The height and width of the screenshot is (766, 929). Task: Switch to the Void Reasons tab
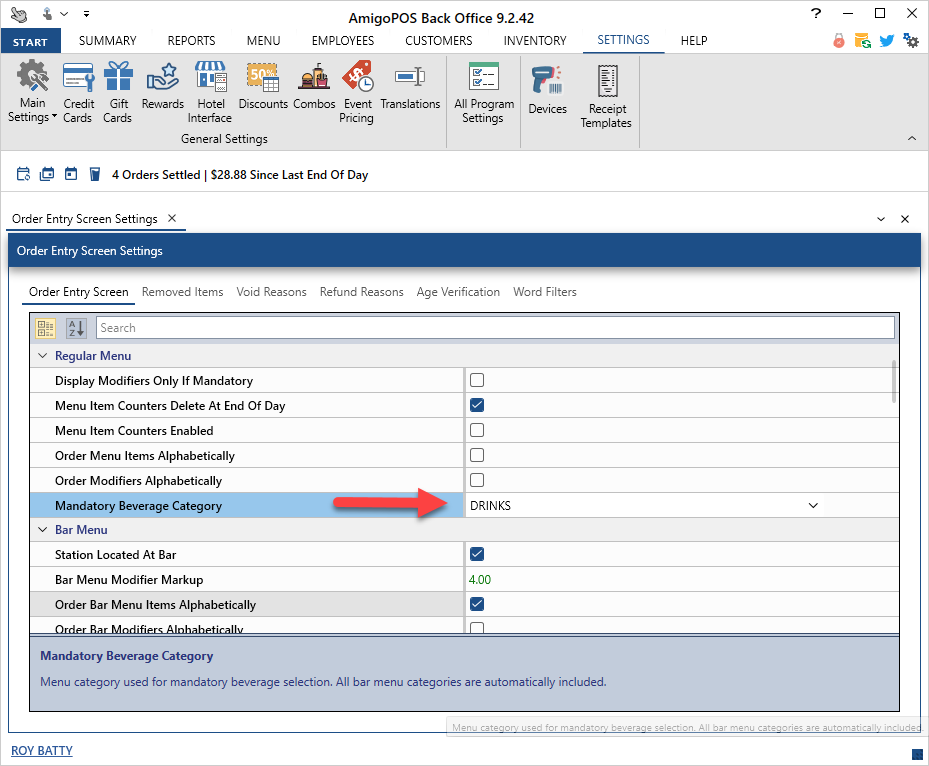[271, 292]
